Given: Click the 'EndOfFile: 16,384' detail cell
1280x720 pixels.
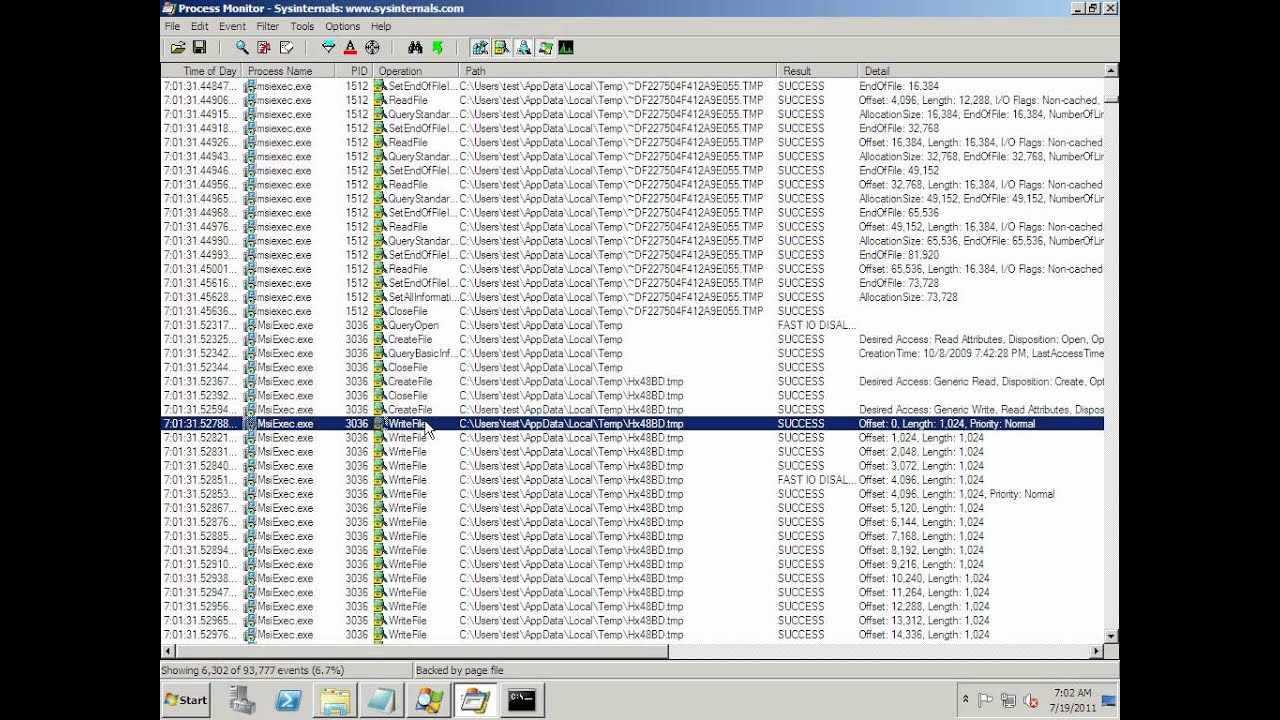Looking at the screenshot, I should click(899, 87).
